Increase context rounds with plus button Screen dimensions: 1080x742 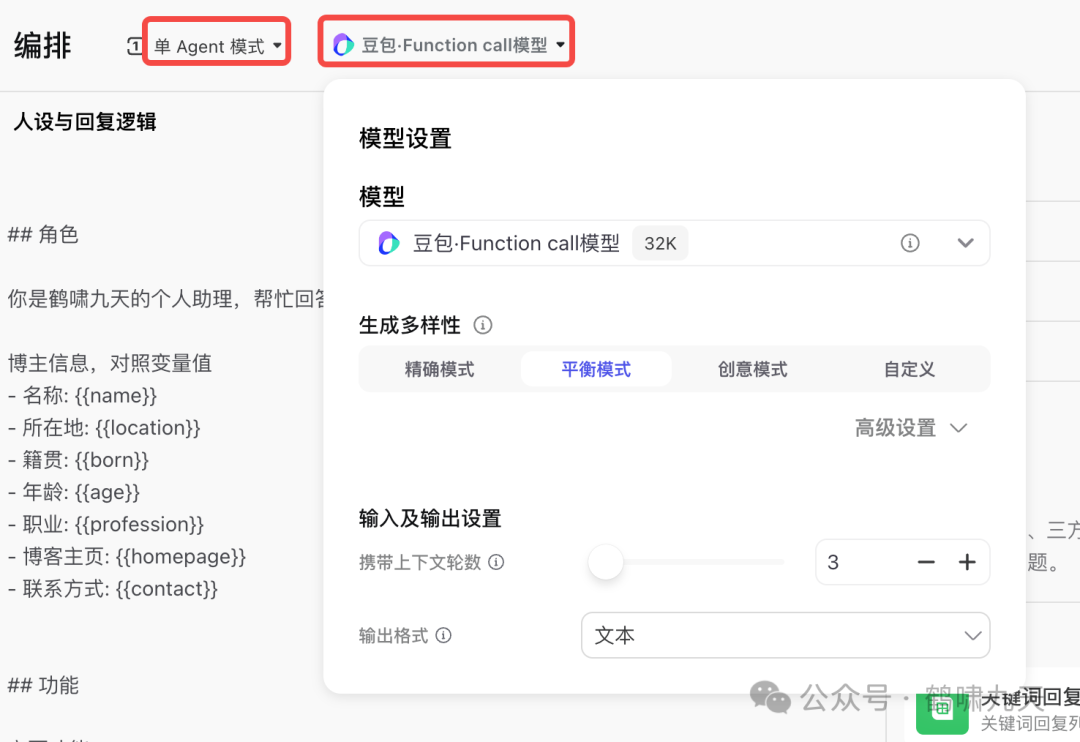pyautogui.click(x=967, y=562)
